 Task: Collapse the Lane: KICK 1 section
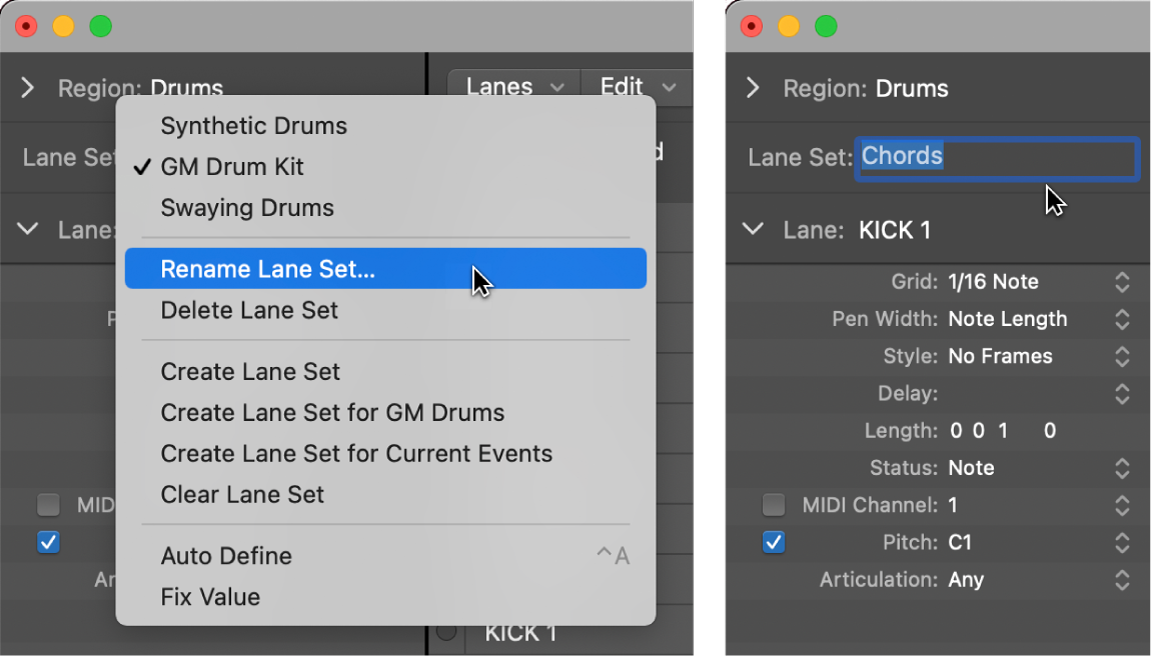click(x=753, y=229)
